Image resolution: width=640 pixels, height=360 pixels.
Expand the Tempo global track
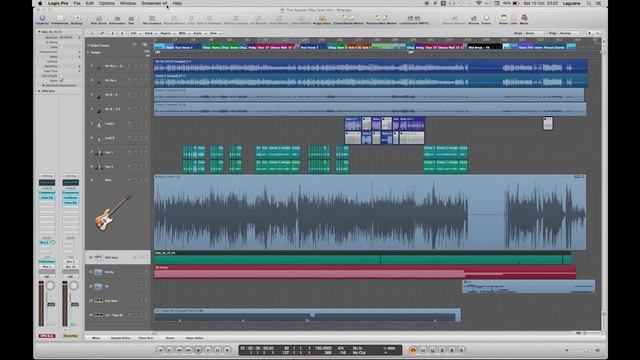(88, 52)
